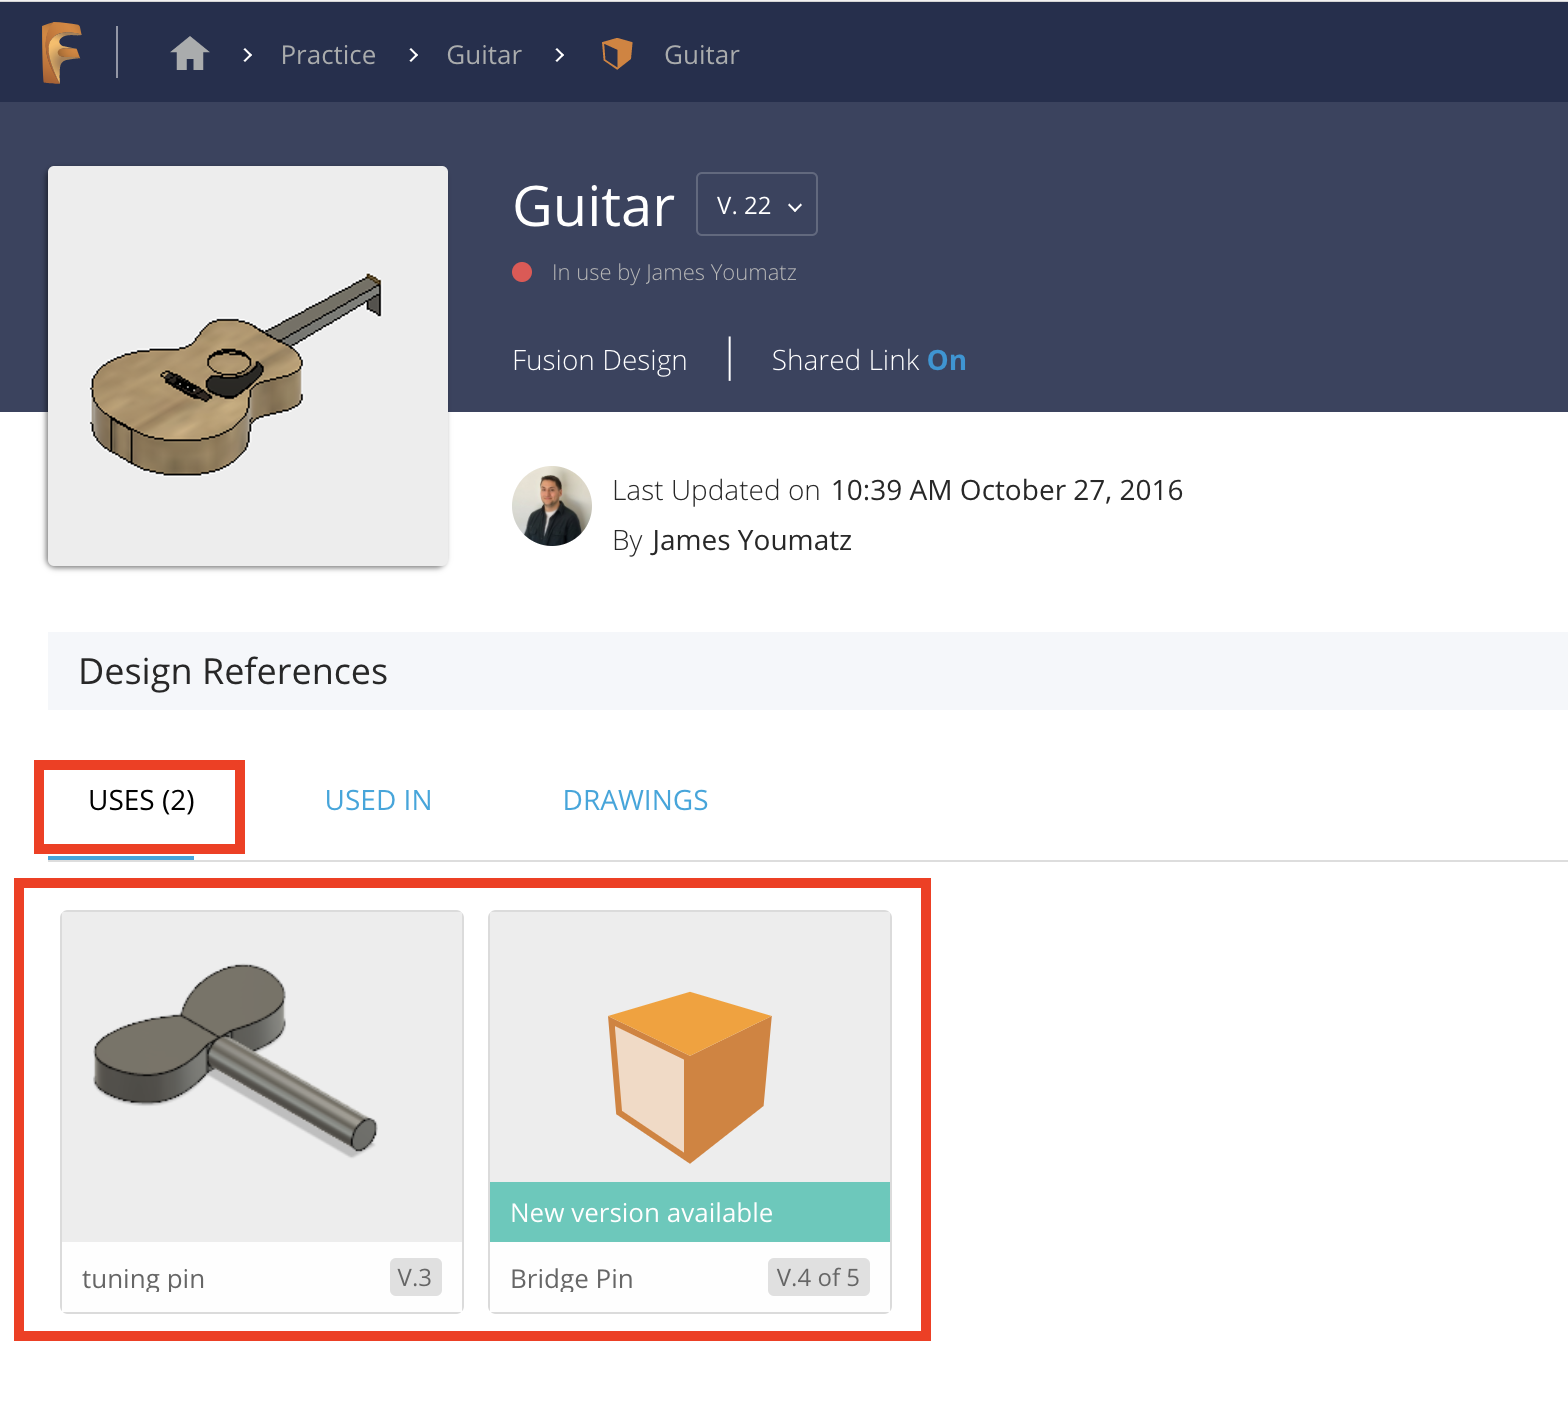The width and height of the screenshot is (1568, 1422).
Task: Open the V. 22 version dropdown
Action: pyautogui.click(x=757, y=205)
